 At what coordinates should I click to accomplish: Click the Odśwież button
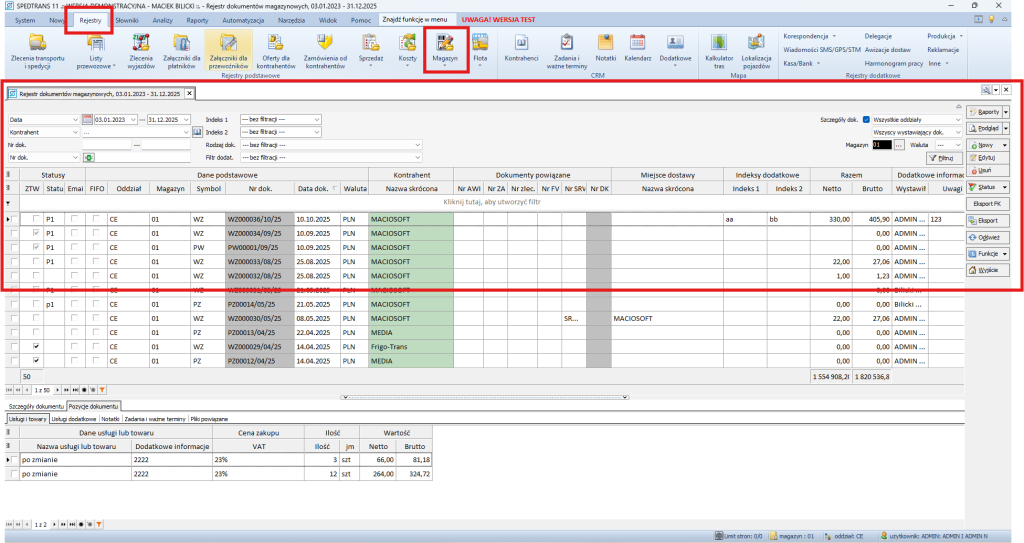[x=986, y=237]
